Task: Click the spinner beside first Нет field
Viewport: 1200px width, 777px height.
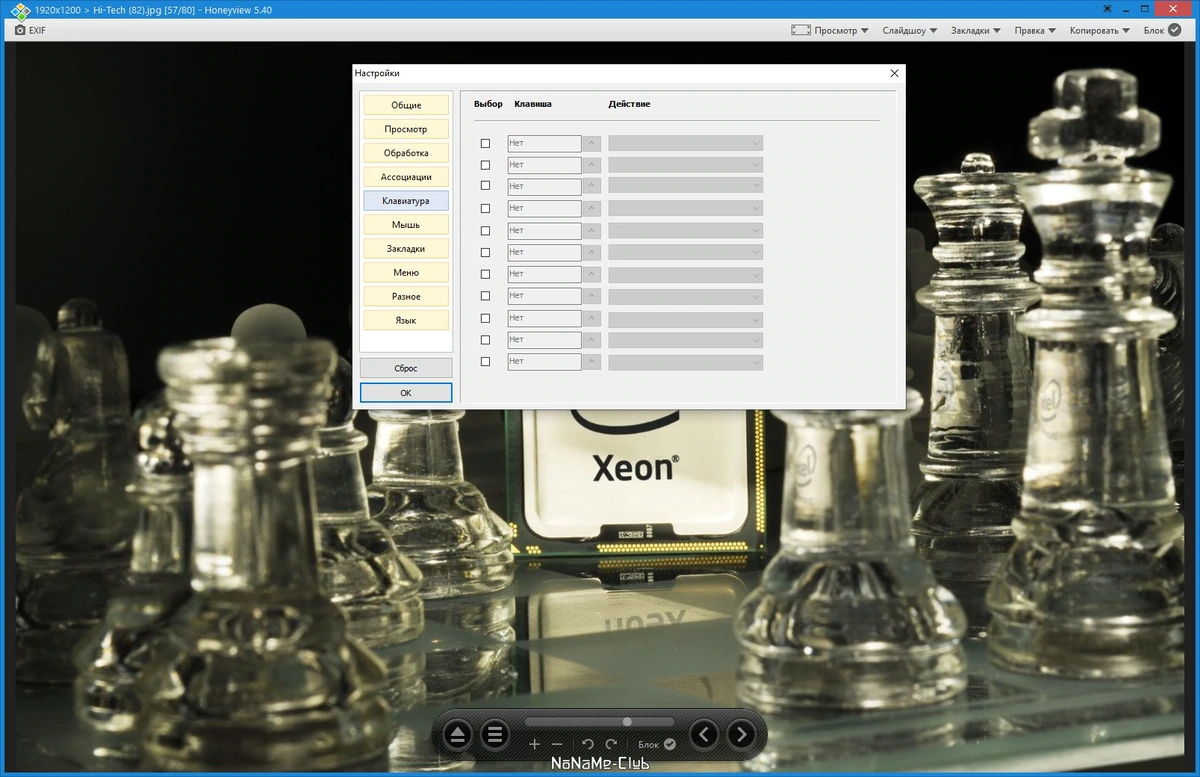Action: click(591, 143)
